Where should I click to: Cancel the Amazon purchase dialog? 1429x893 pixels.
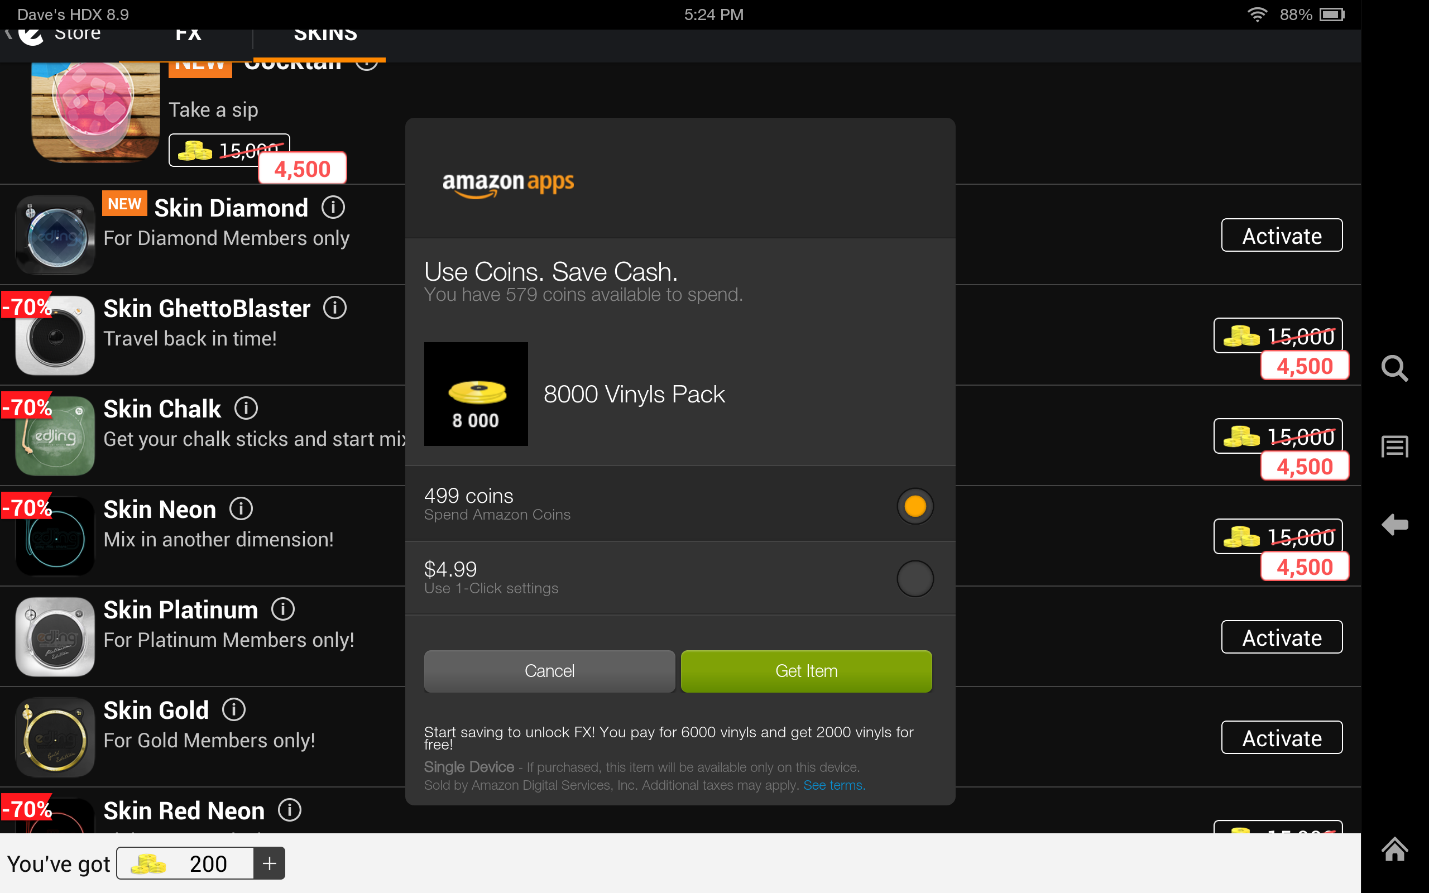coord(550,671)
